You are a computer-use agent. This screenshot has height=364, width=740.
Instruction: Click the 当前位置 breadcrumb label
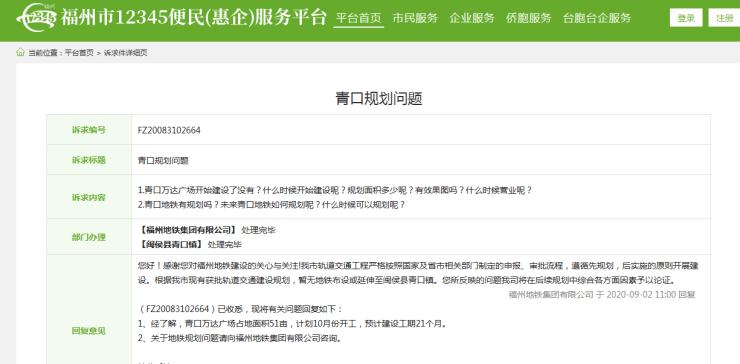(x=45, y=53)
